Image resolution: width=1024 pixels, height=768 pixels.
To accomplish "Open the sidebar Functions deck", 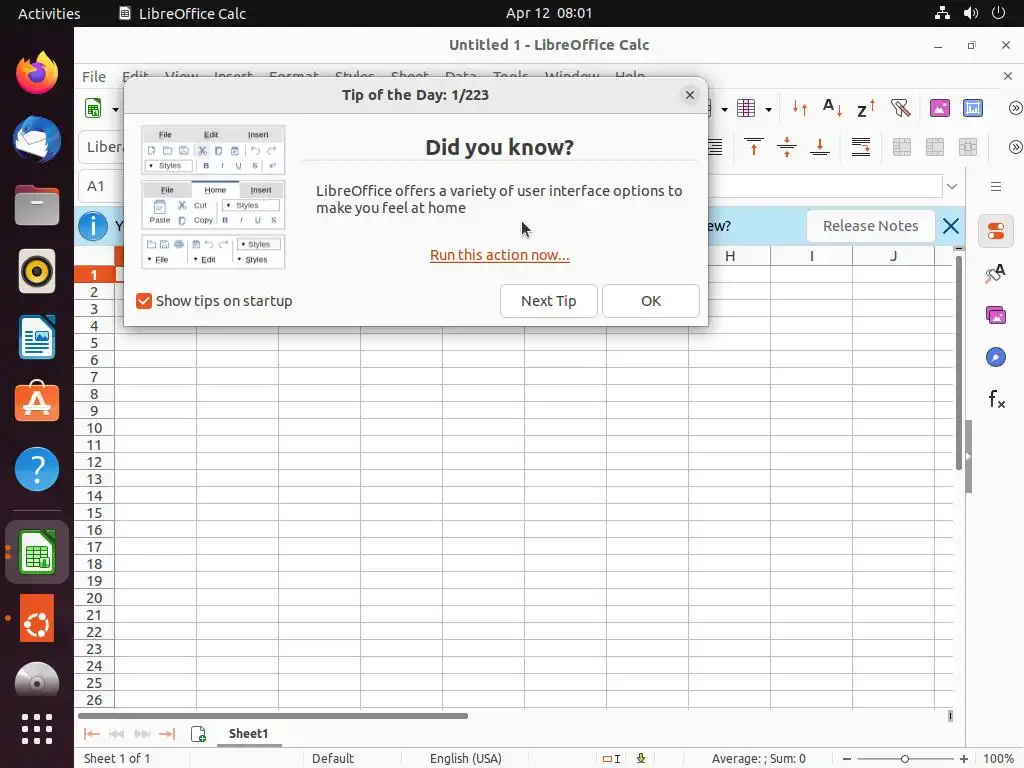I will (995, 399).
